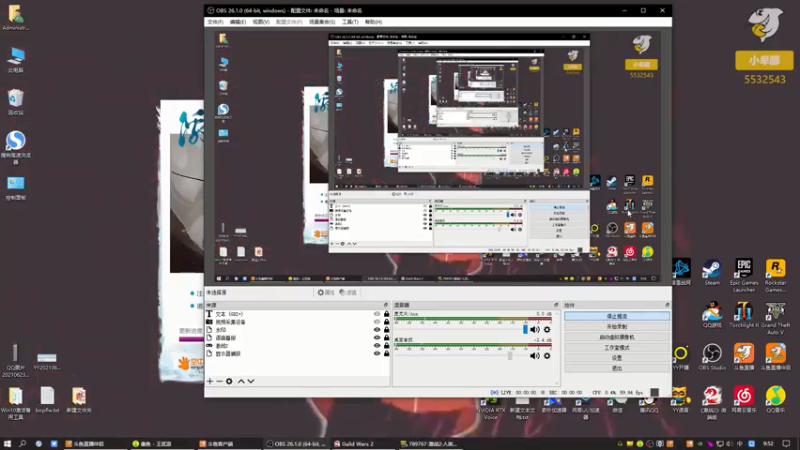Open the 网易云音乐 desktop icon
Image resolution: width=800 pixels, height=450 pixels.
744,399
